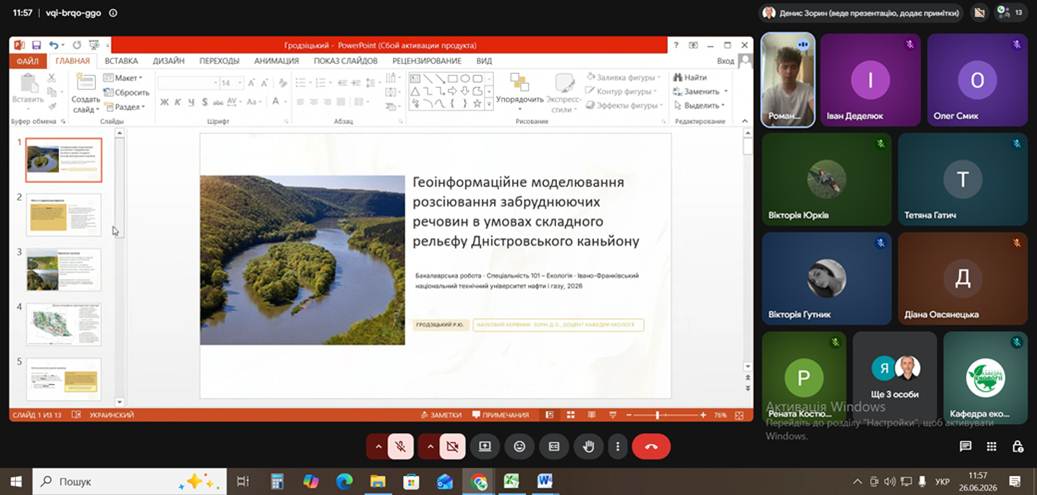Open the ВИД ribbon tab
Image resolution: width=1037 pixels, height=495 pixels.
click(484, 61)
